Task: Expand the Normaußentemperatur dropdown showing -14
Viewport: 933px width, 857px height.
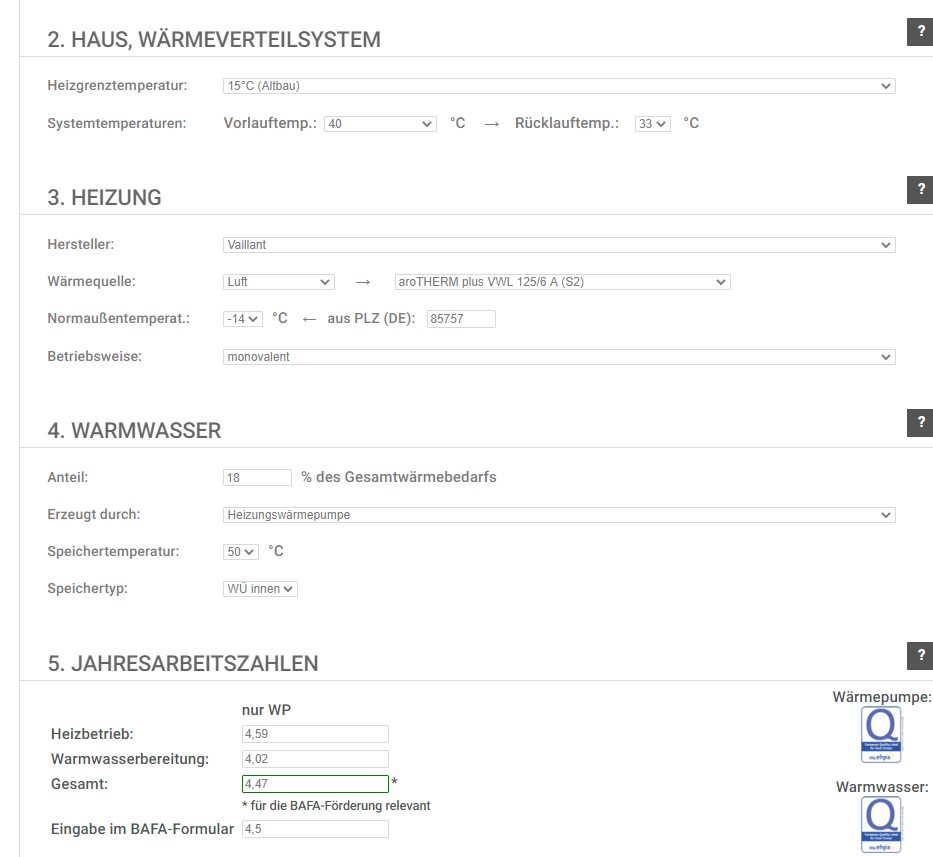Action: coord(242,319)
